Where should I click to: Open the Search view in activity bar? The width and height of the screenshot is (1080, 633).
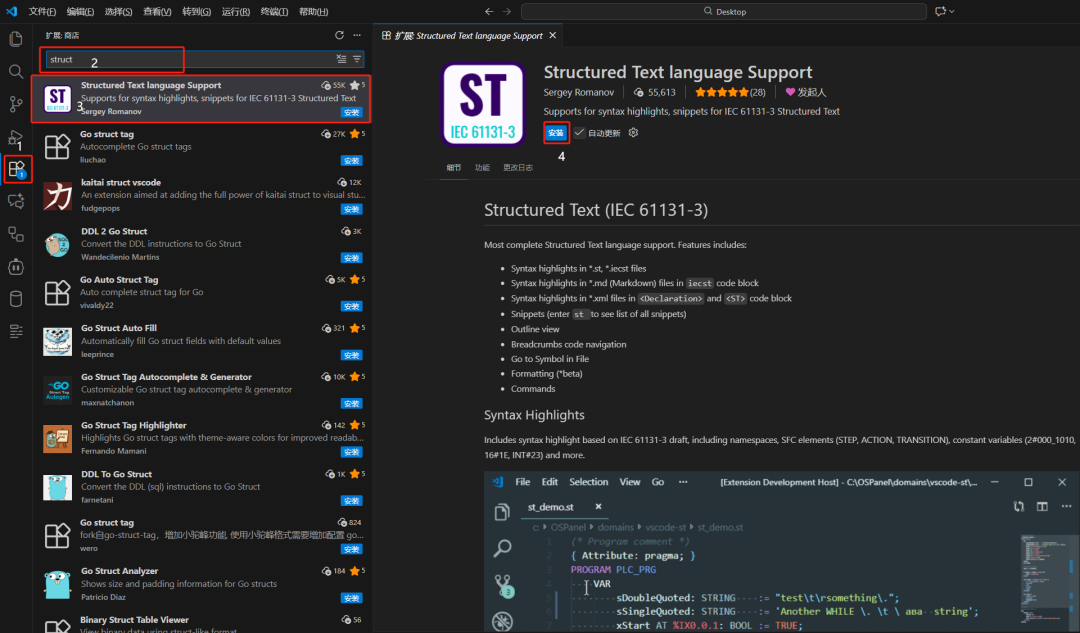coord(16,72)
